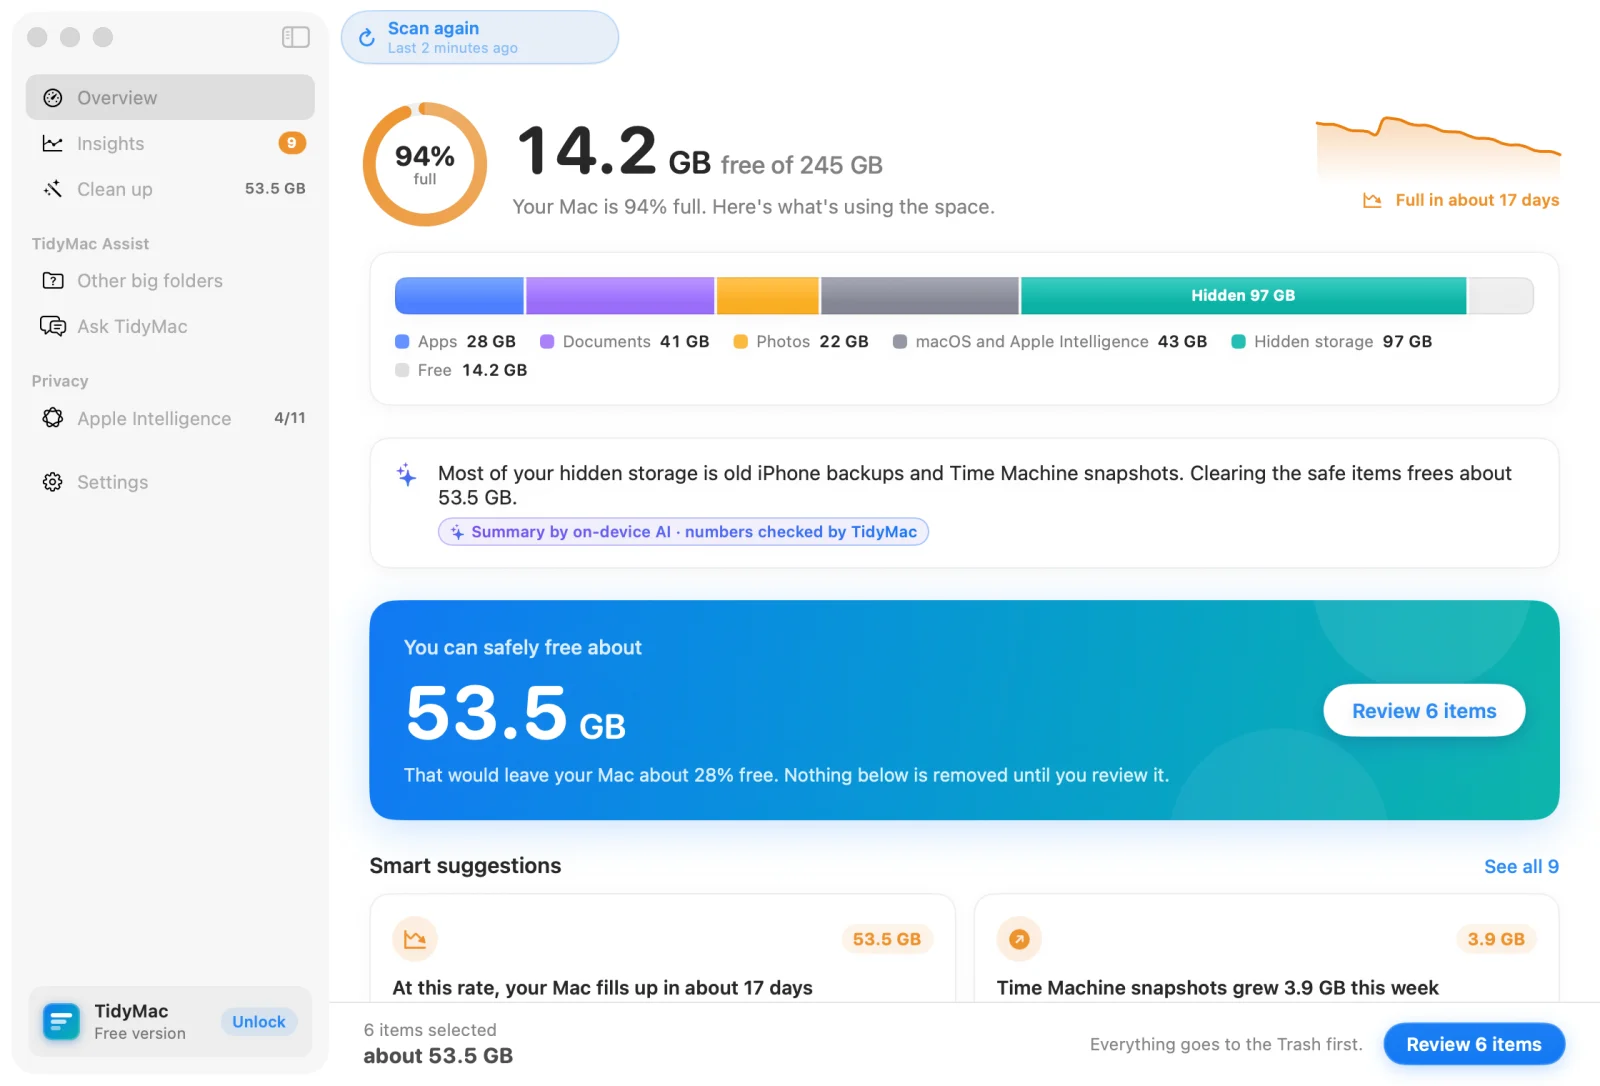This screenshot has width=1600, height=1086.
Task: Click the orange arrow icon in Time Machine card
Action: (x=1019, y=939)
